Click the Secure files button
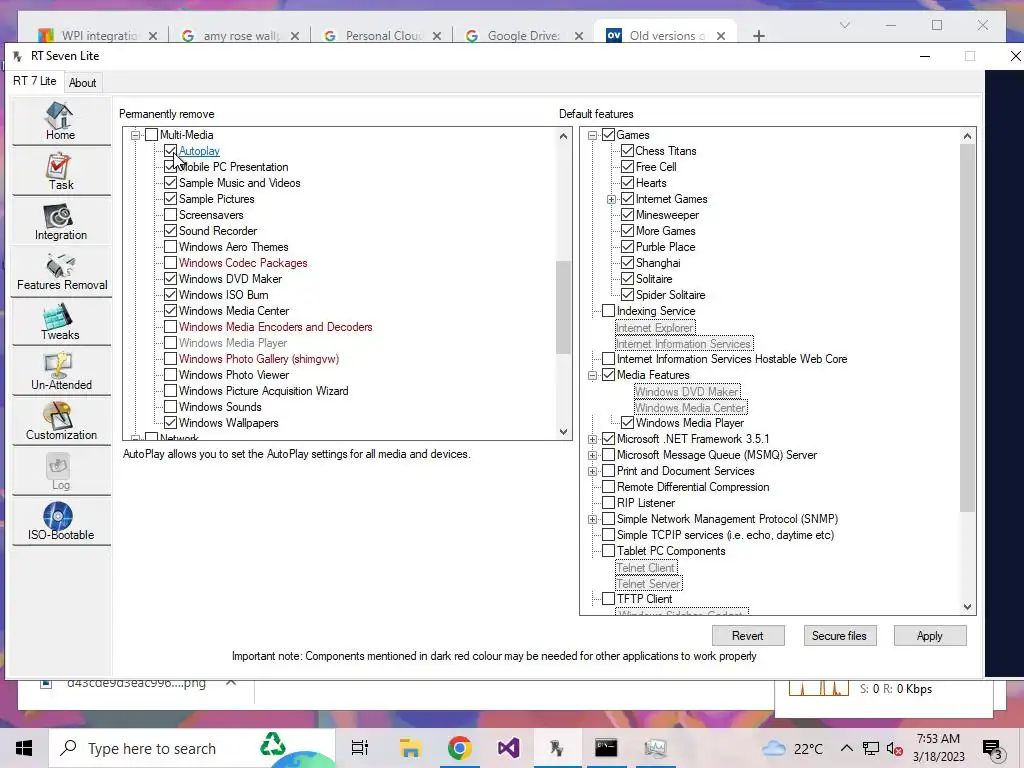1024x768 pixels. click(x=839, y=635)
